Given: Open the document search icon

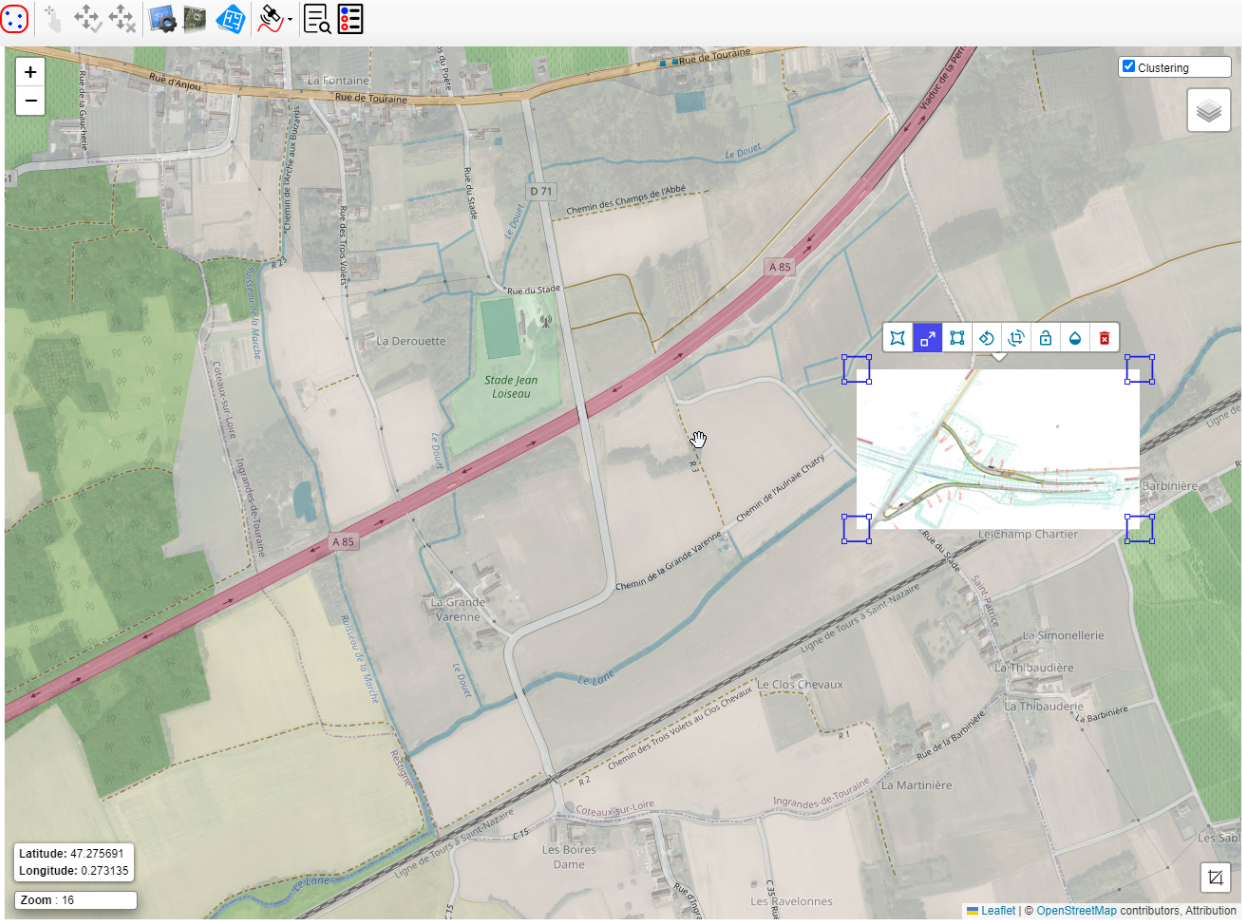Looking at the screenshot, I should (317, 18).
